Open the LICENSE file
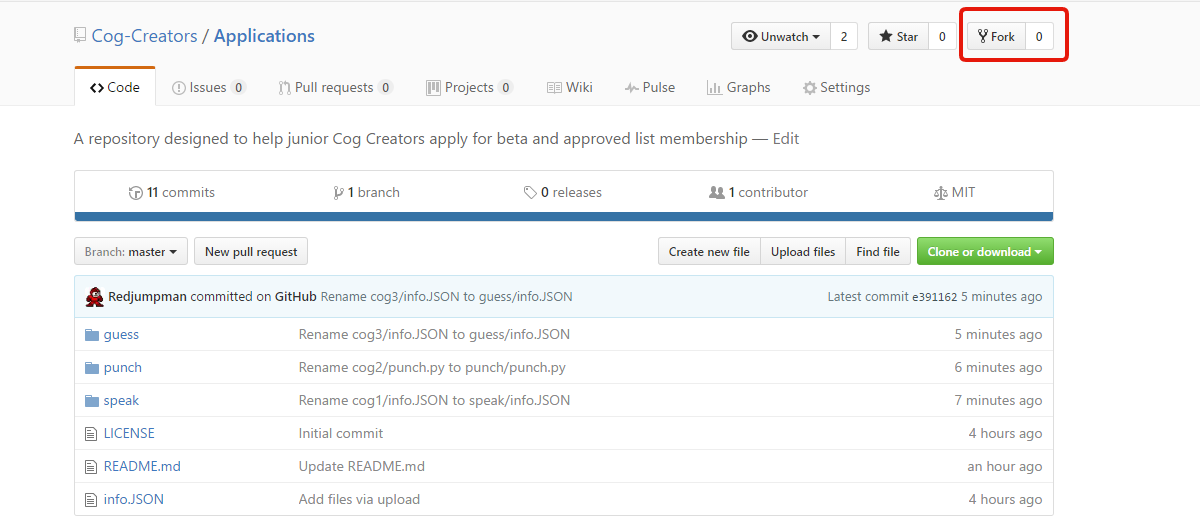Viewport: 1200px width, 521px height. [129, 433]
